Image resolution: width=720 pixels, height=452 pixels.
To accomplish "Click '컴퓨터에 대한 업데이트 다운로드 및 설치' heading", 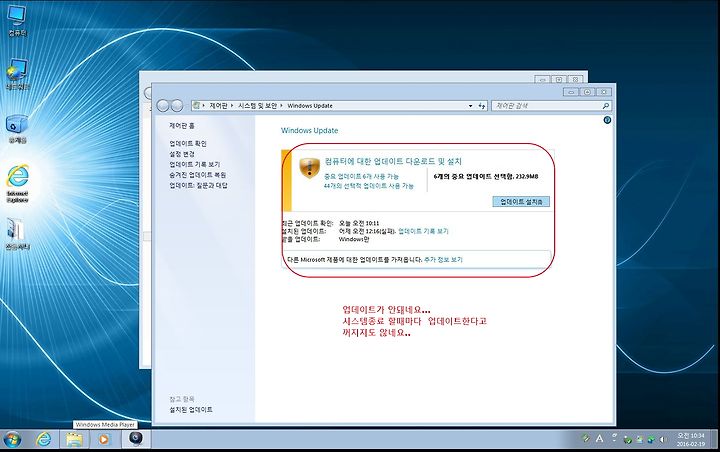I will (x=393, y=162).
